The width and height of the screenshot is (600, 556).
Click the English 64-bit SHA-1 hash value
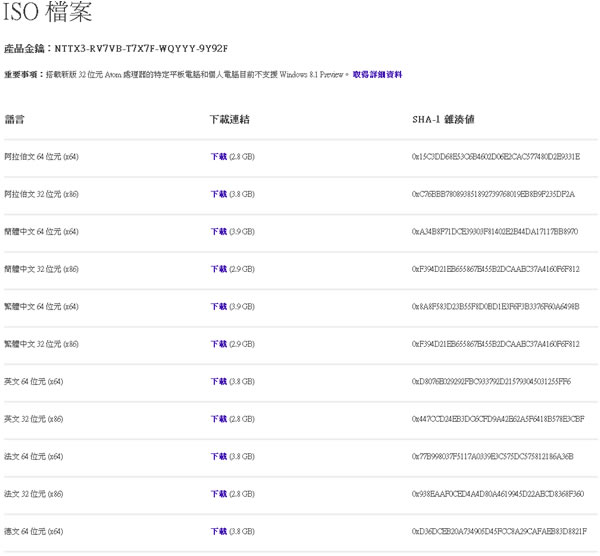coord(491,382)
